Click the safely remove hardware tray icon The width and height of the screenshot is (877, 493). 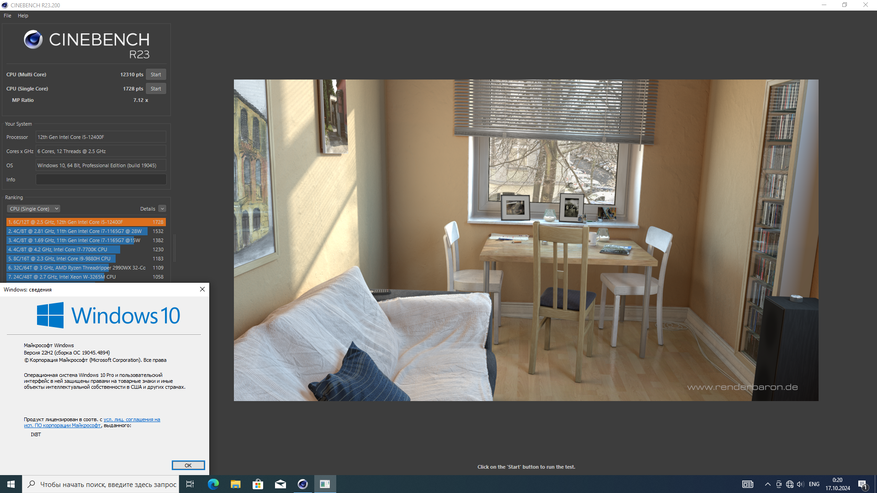(x=779, y=484)
